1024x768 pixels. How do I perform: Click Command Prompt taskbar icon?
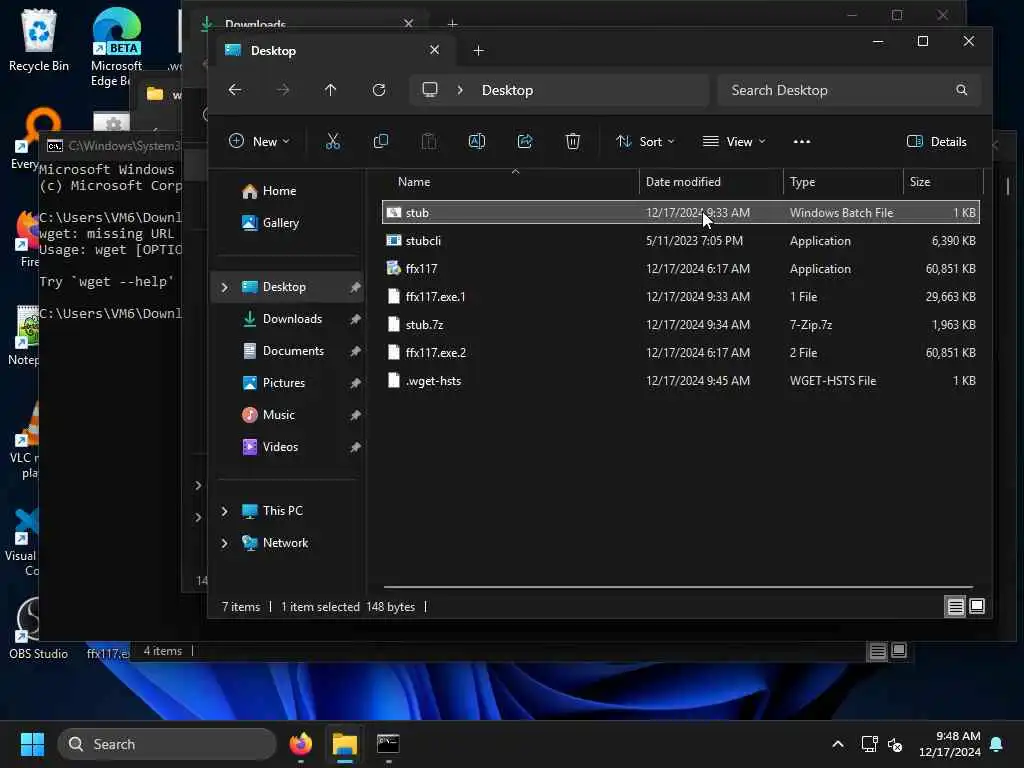[388, 744]
